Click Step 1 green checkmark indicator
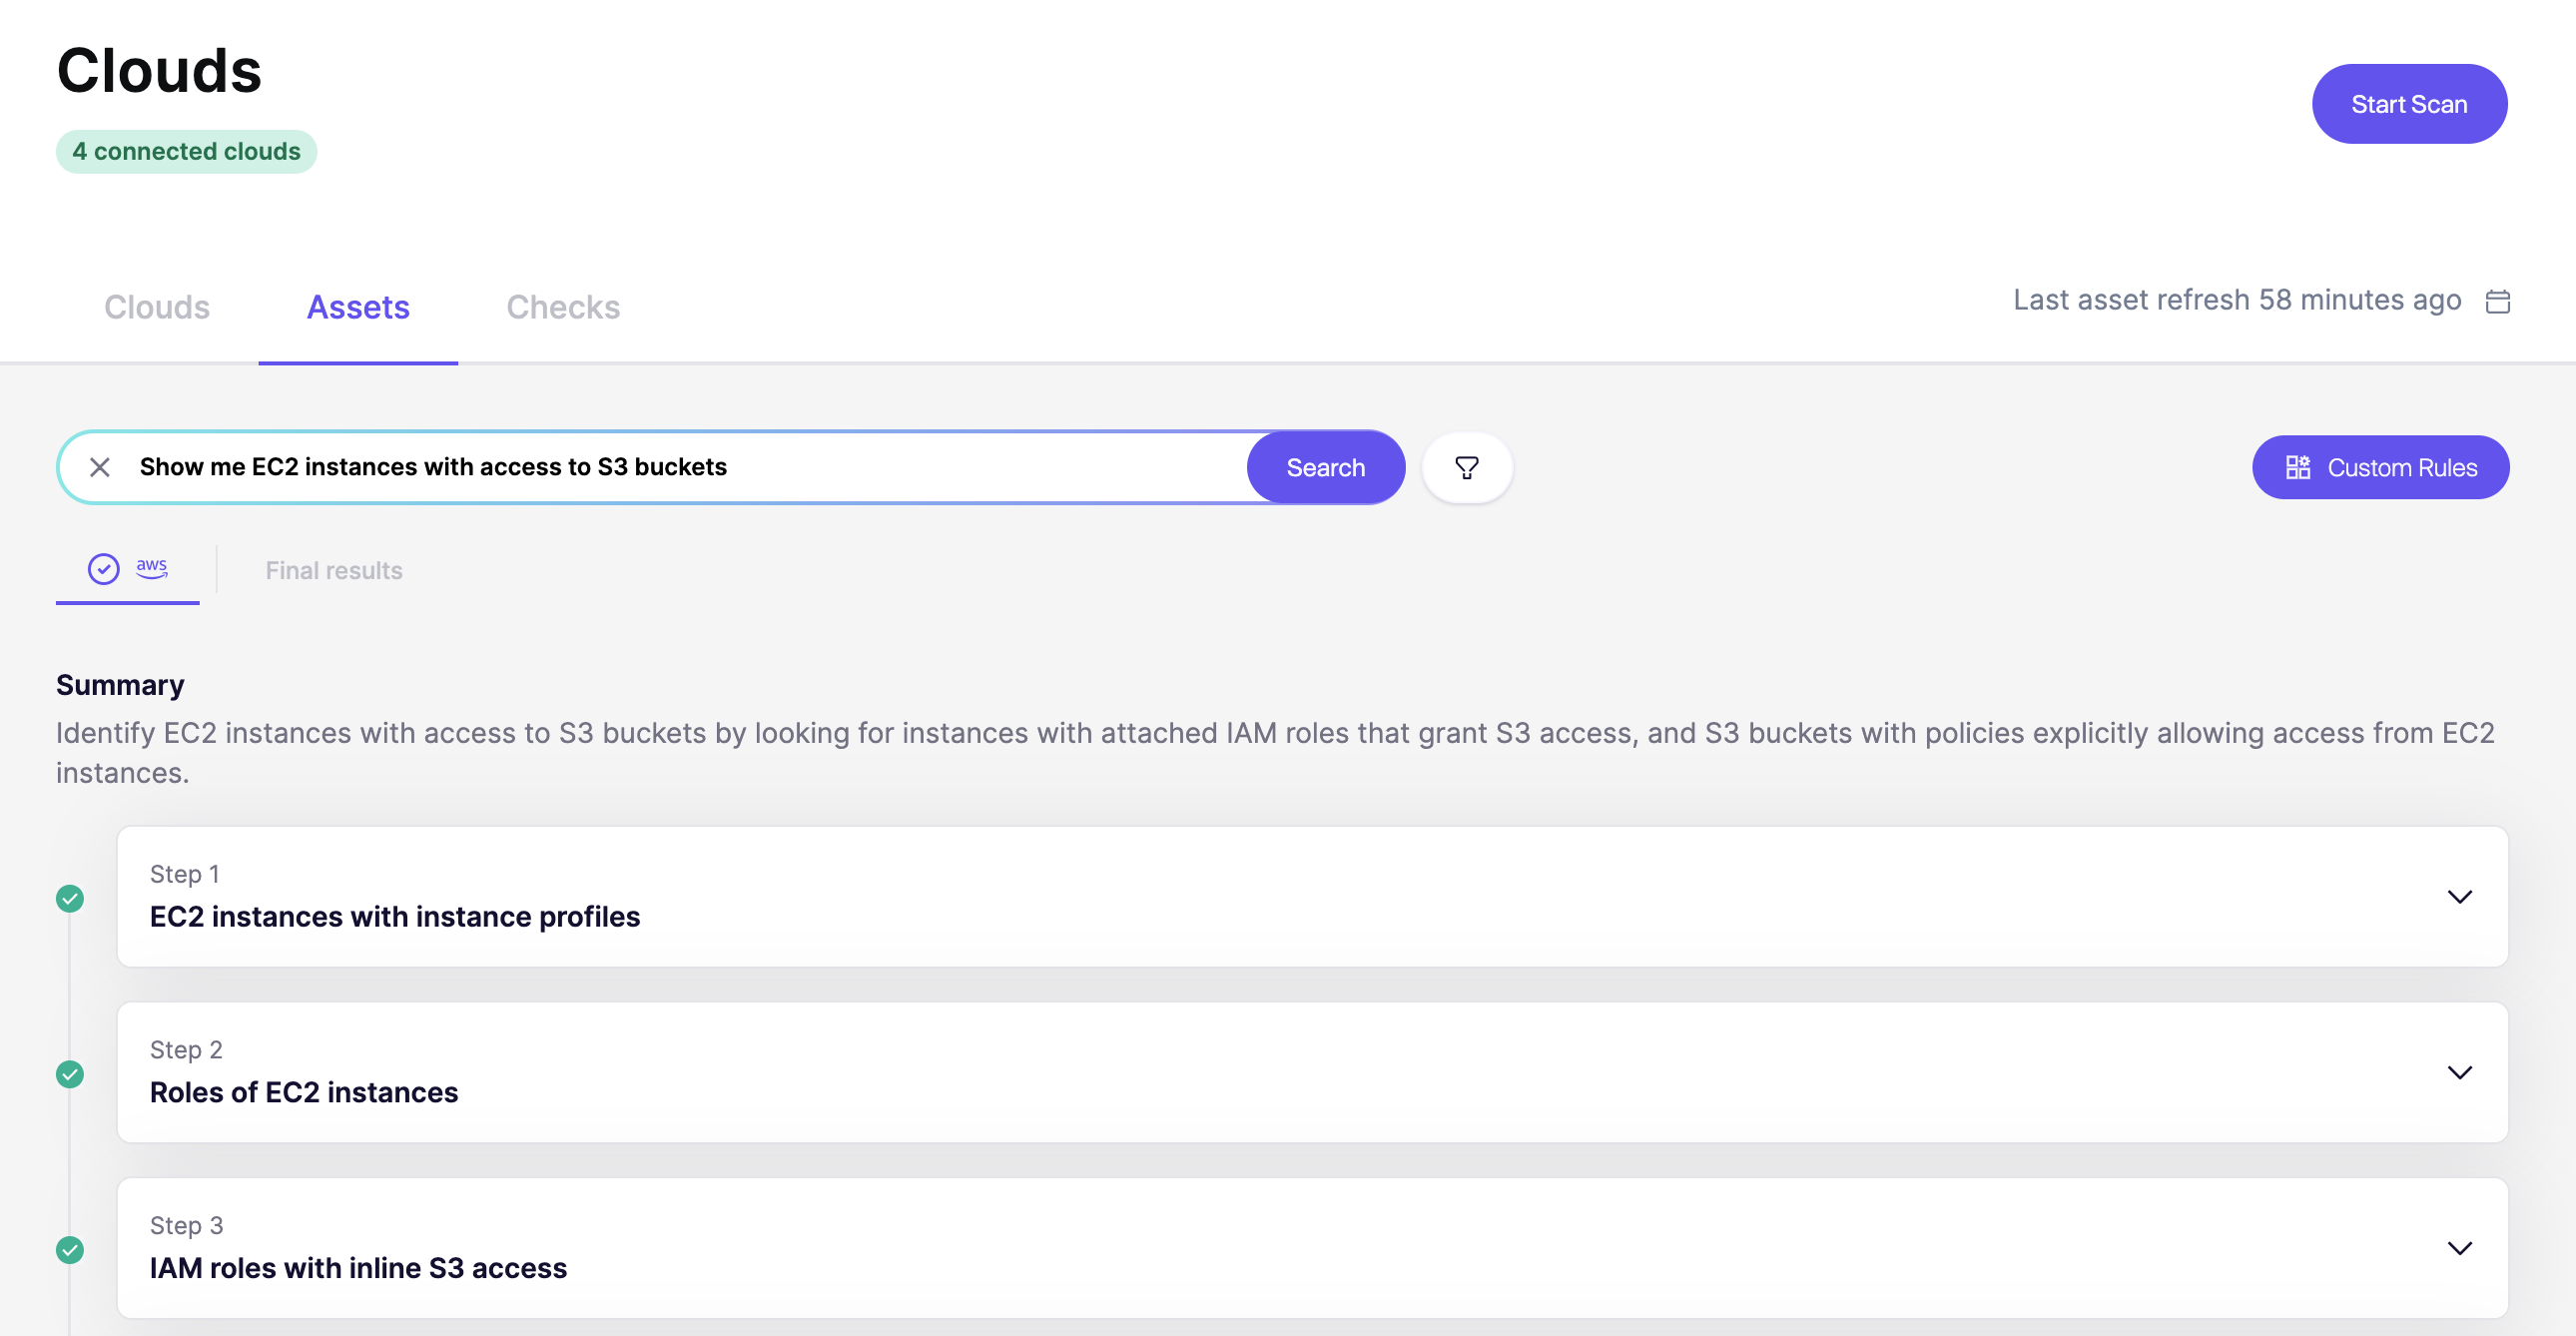Image resolution: width=2576 pixels, height=1336 pixels. [70, 898]
